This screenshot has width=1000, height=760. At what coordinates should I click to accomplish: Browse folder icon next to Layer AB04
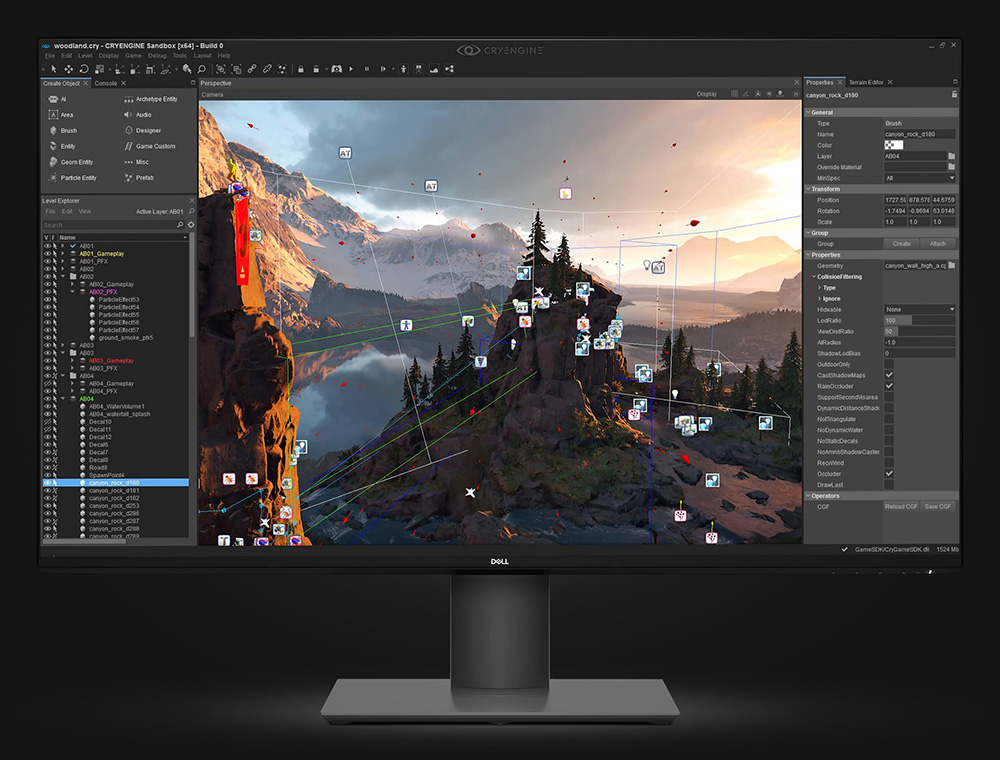(952, 156)
